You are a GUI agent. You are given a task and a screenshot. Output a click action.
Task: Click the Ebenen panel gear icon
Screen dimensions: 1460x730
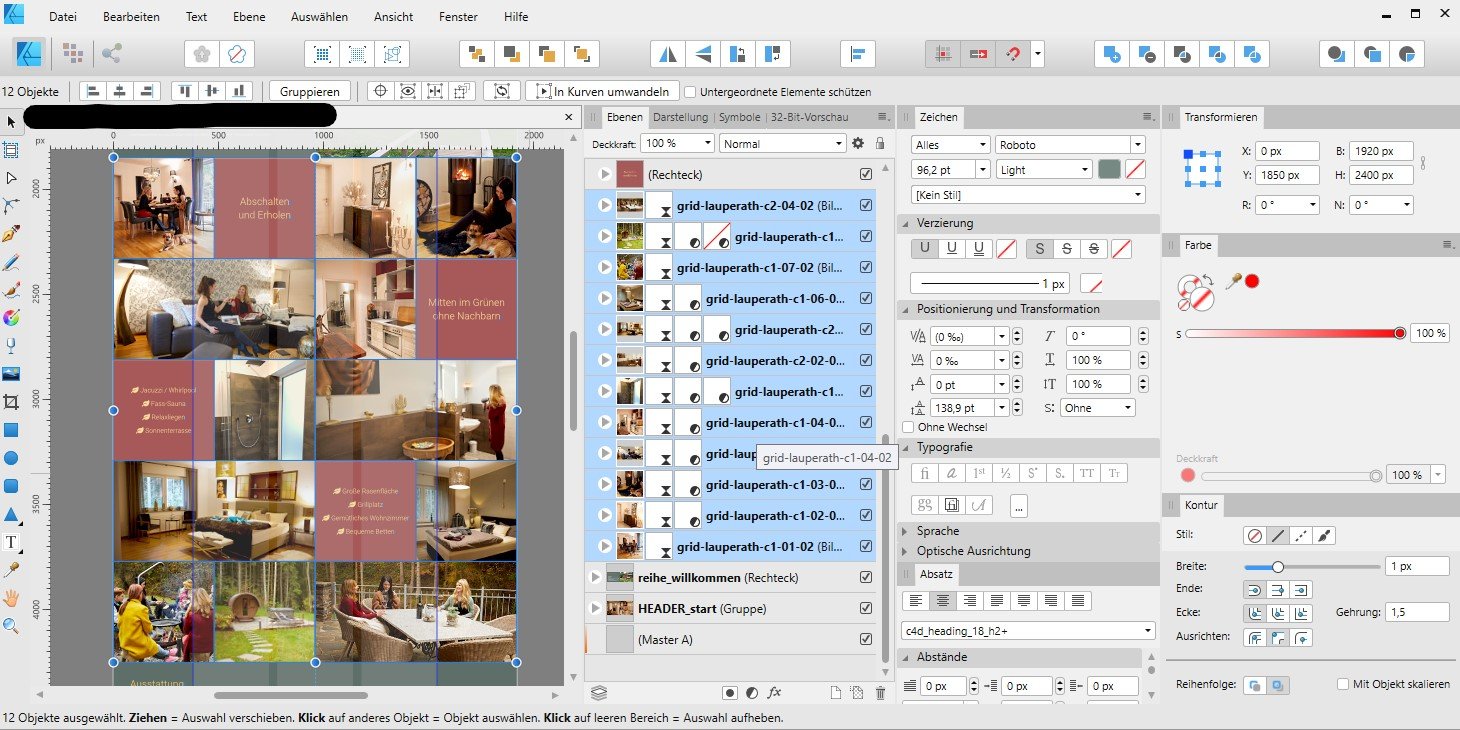click(857, 143)
